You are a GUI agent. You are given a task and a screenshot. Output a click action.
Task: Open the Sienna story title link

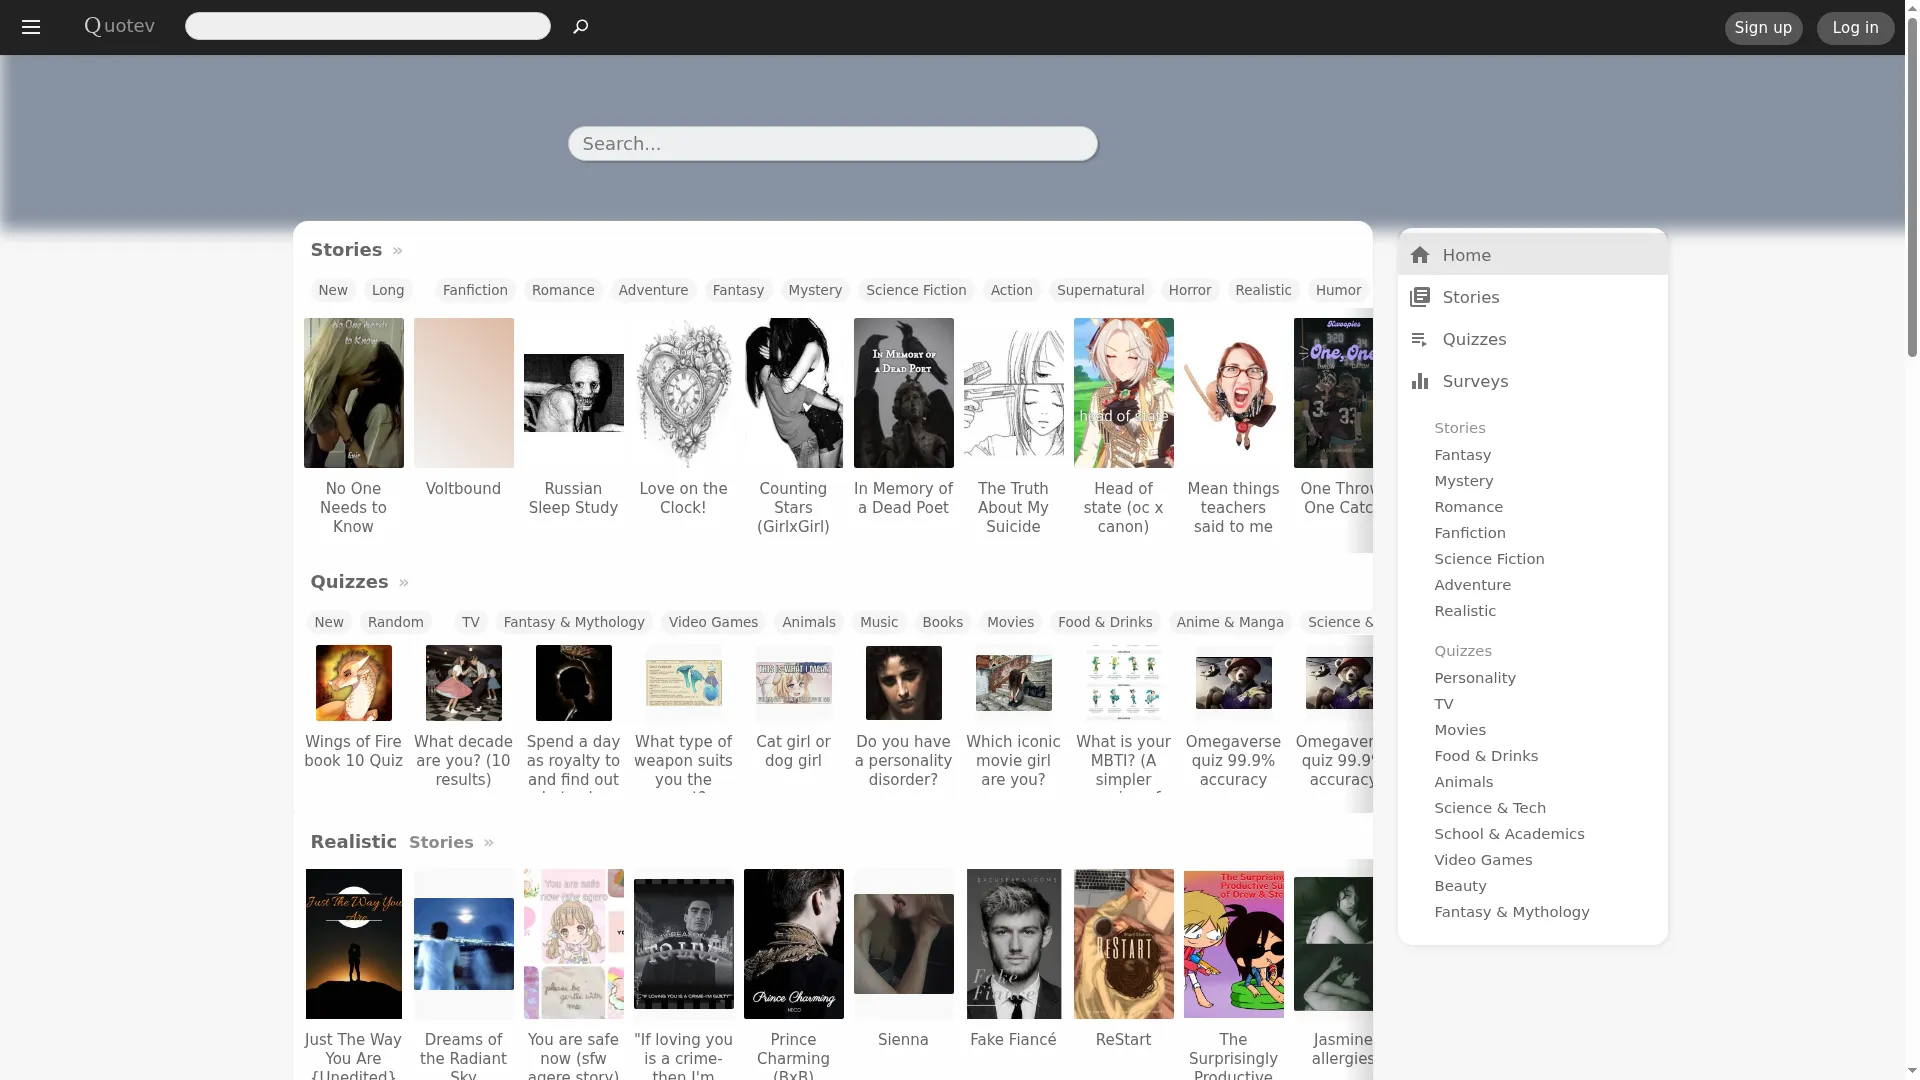903,1040
